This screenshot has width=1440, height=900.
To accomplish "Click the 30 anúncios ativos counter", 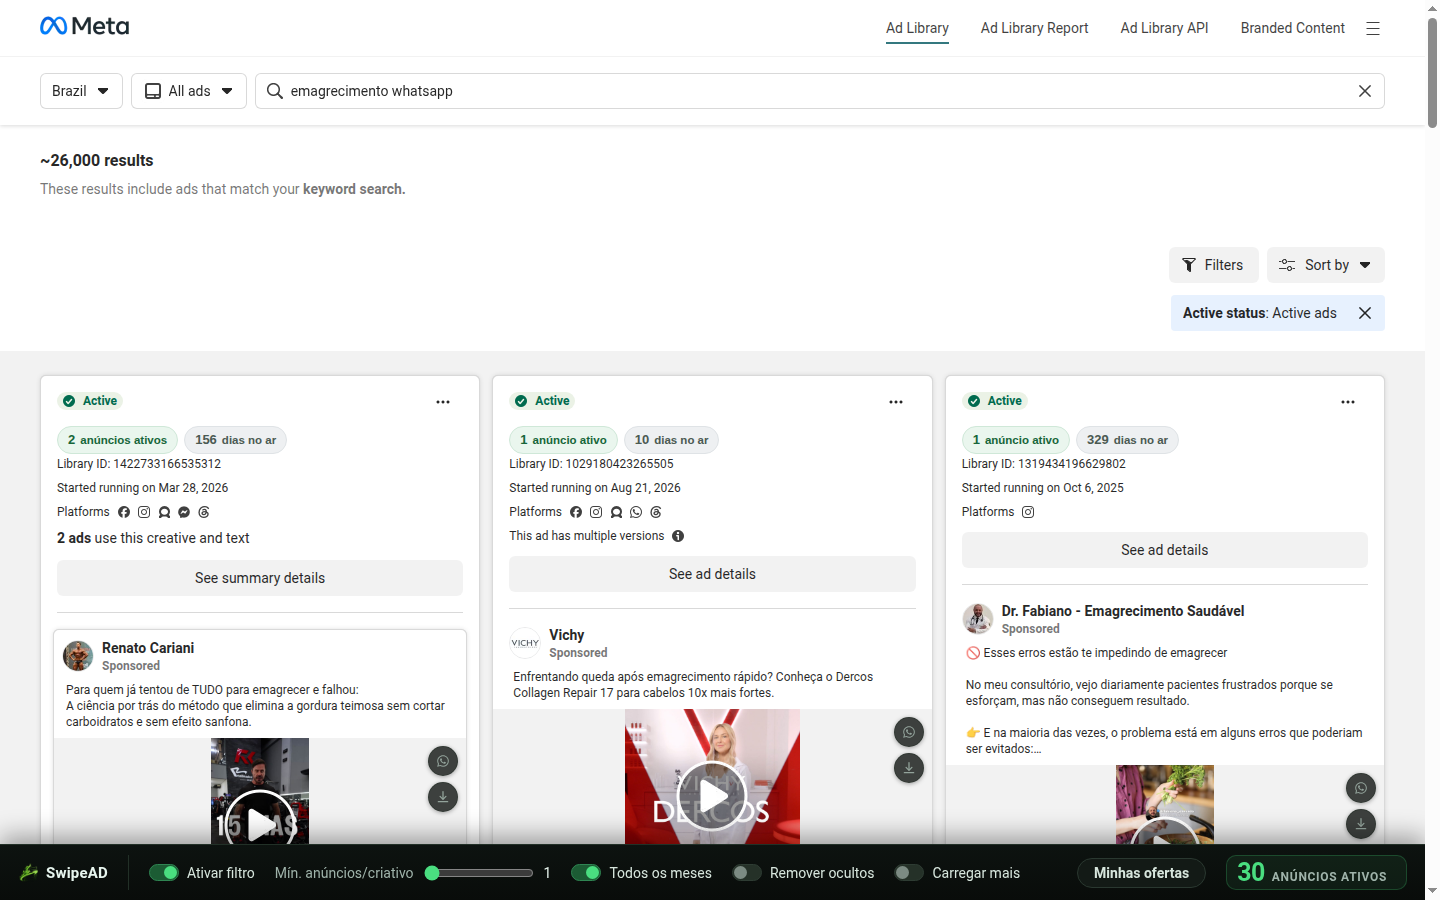I will click(1316, 873).
